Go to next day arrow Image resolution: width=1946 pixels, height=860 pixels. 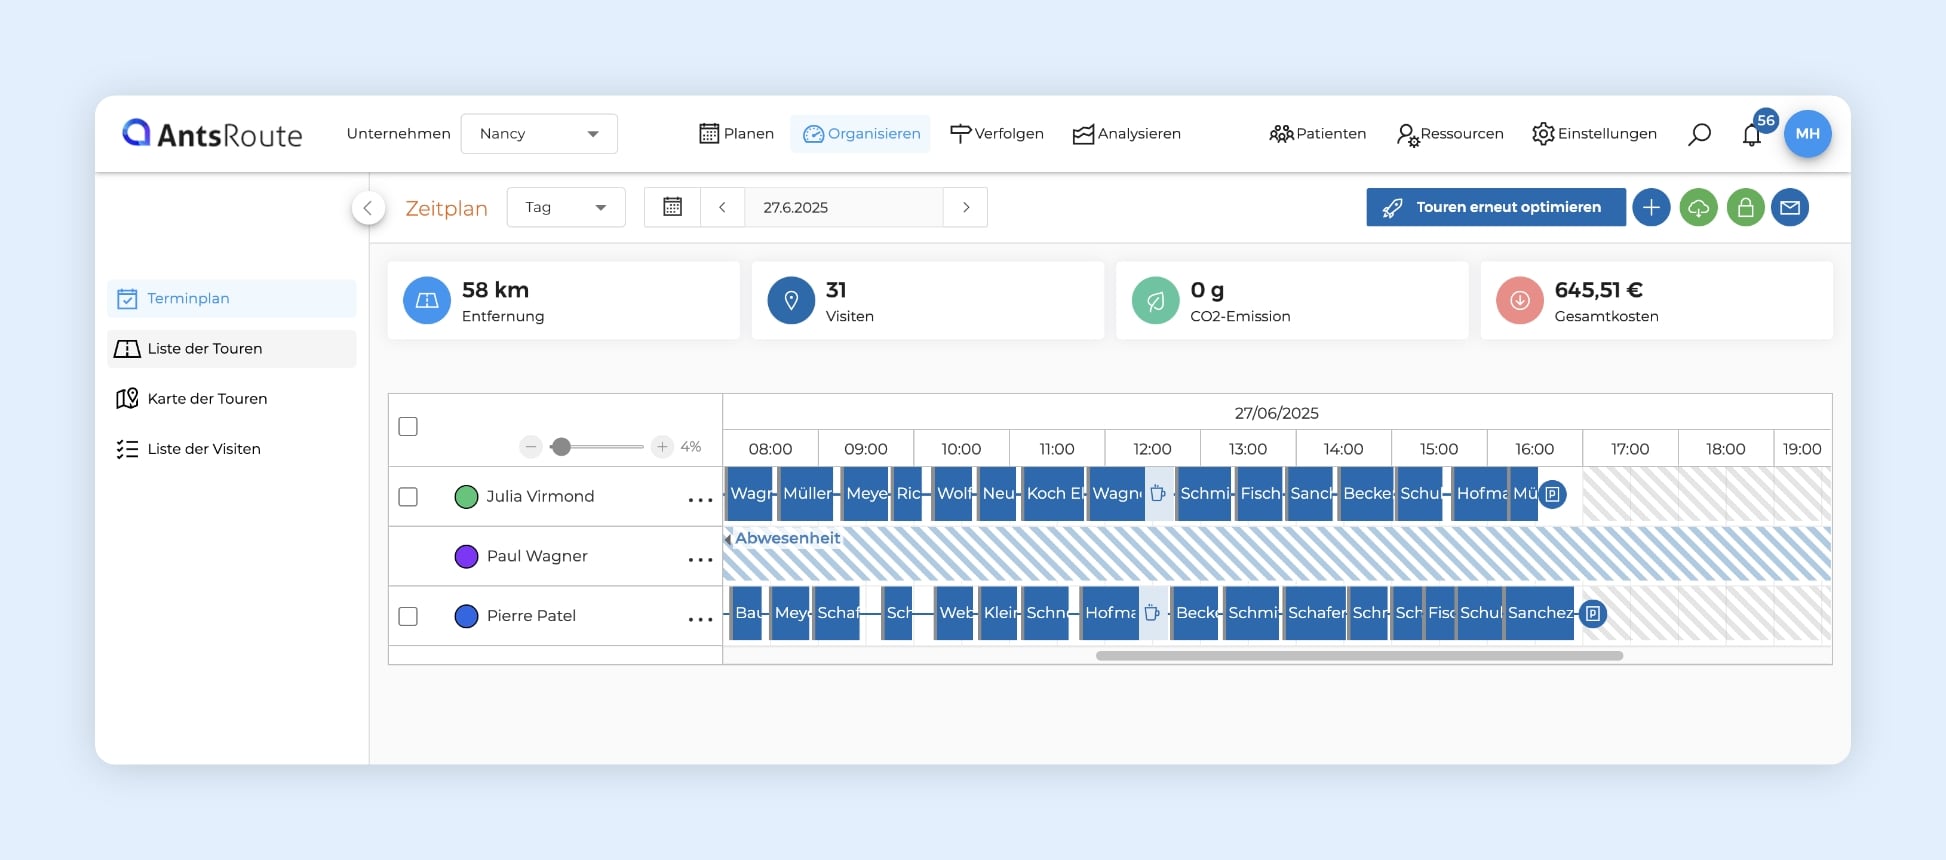point(965,207)
